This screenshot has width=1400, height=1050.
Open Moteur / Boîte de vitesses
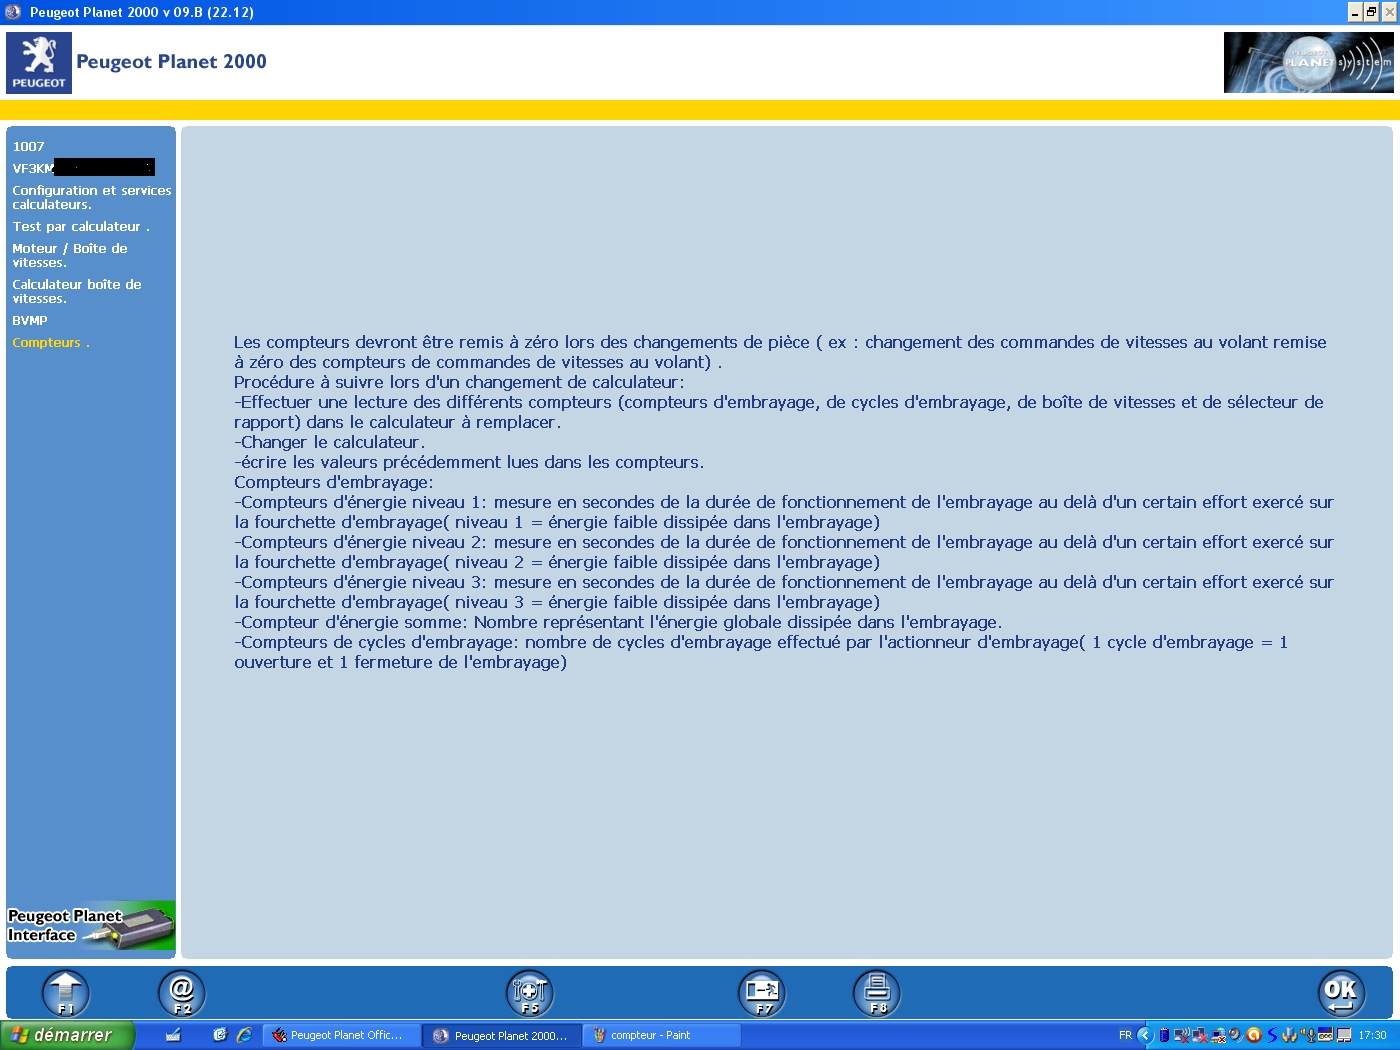coord(70,255)
